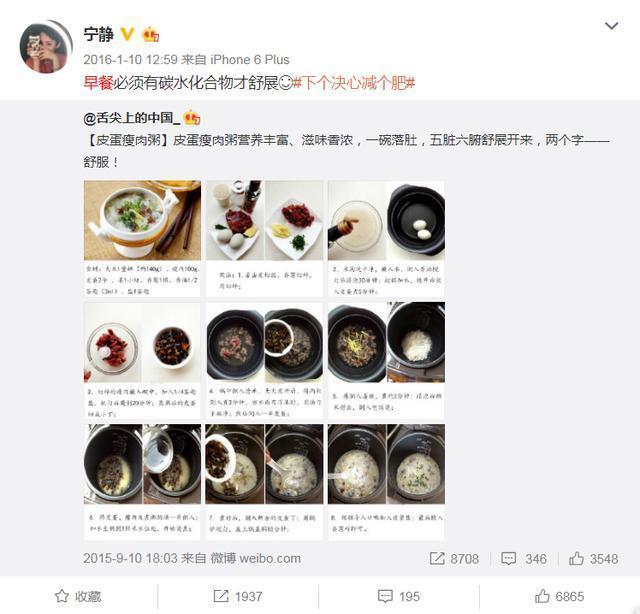Toggle 收藏 star to favorite post

78,596
